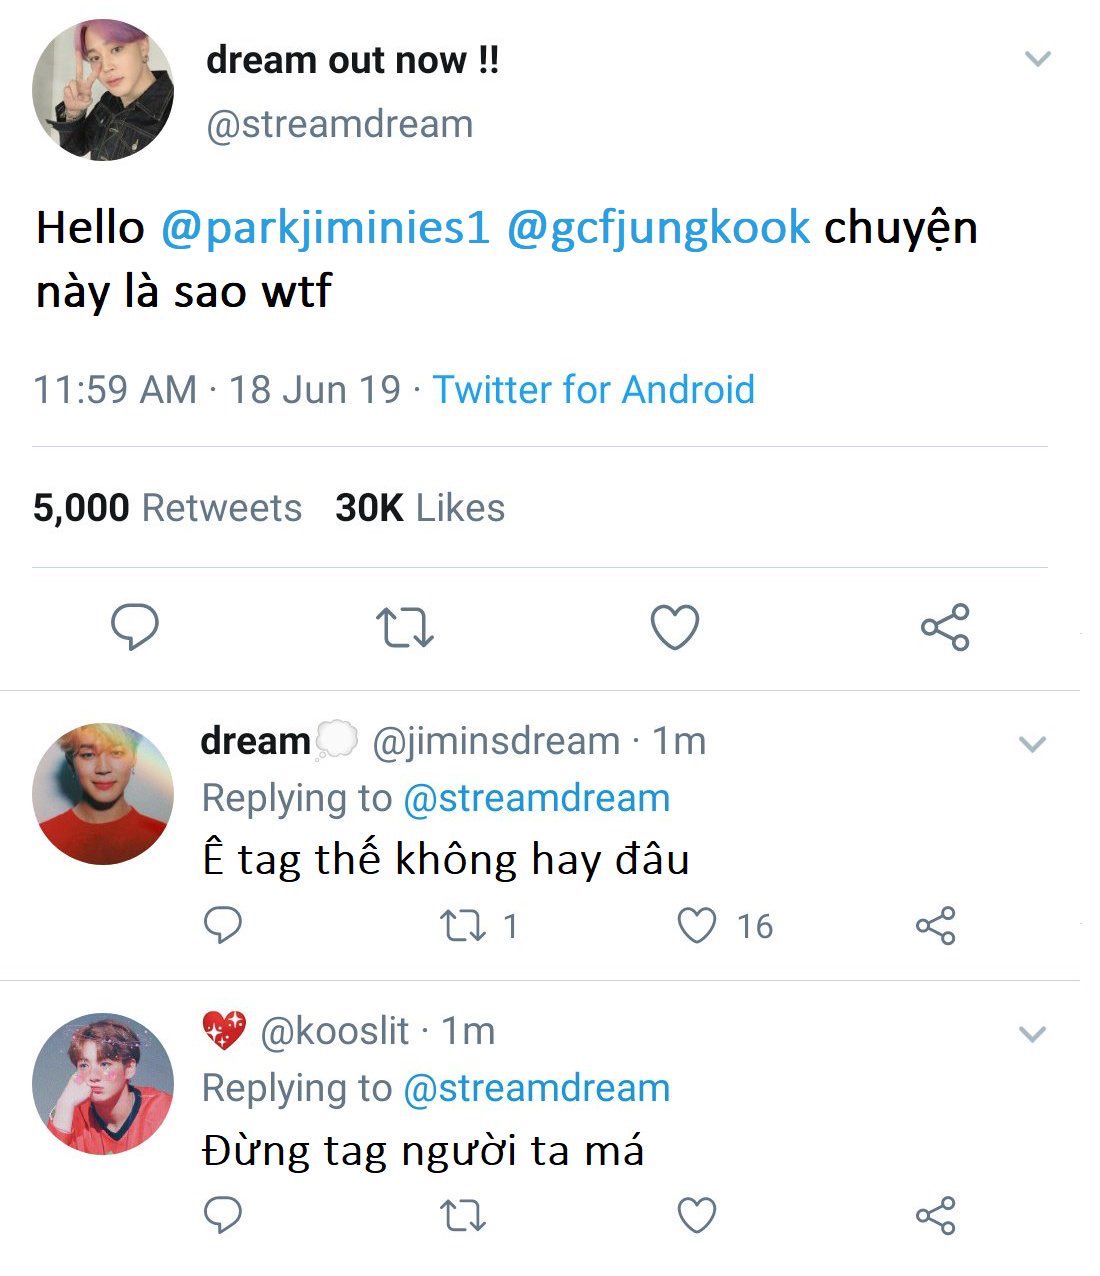1100x1276 pixels.
Task: Click the Twitter for Android source link
Action: [x=593, y=389]
